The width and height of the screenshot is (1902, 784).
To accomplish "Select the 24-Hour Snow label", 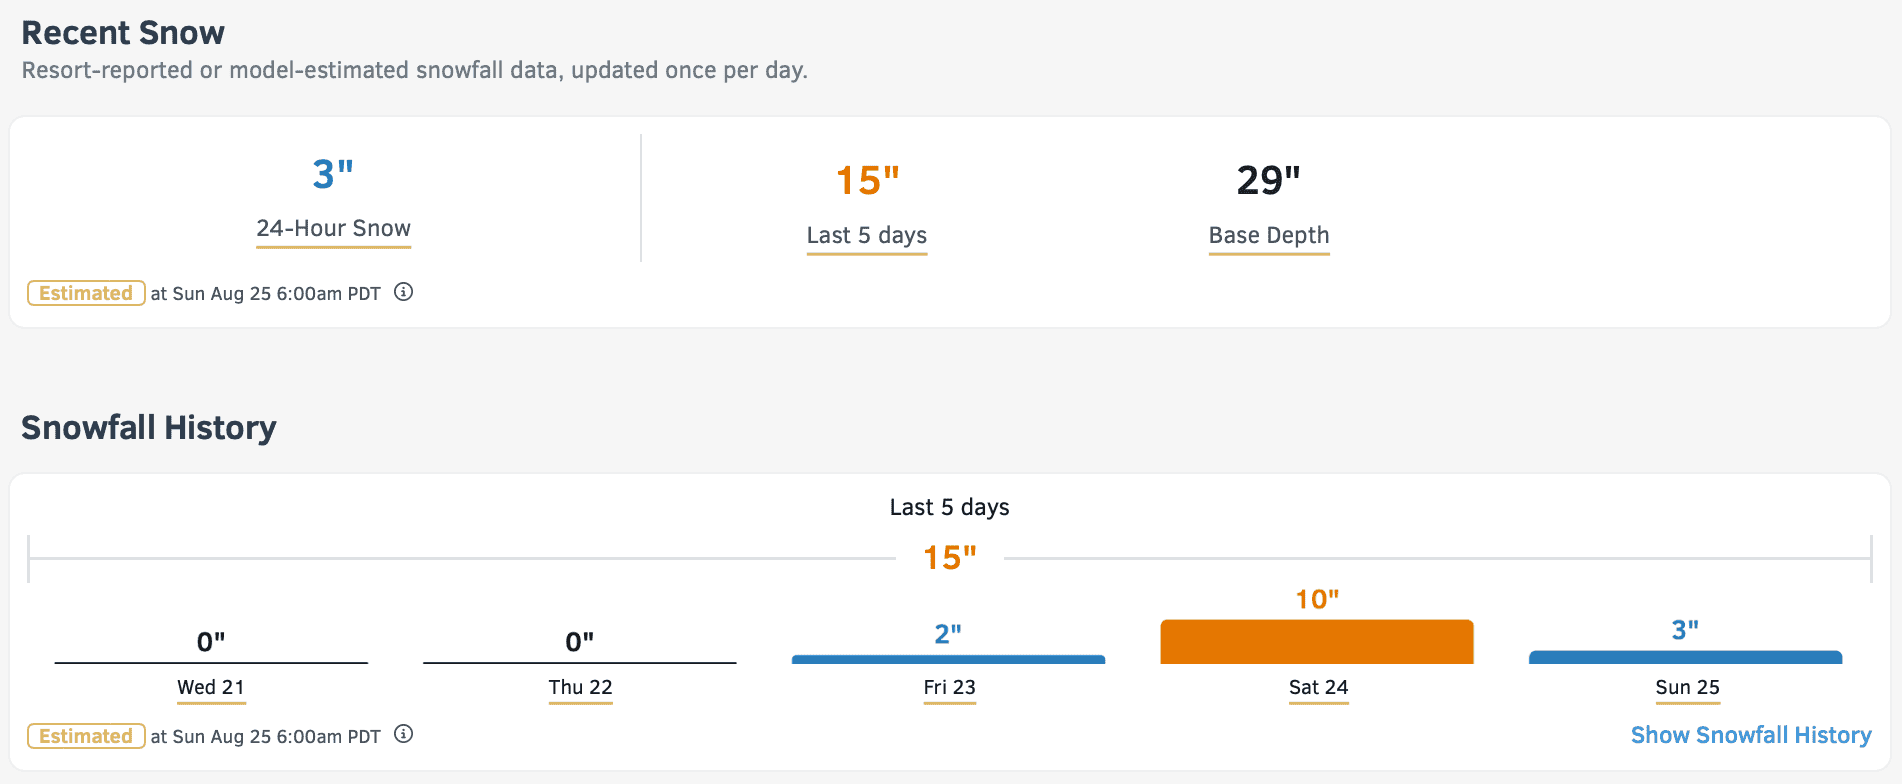I will [333, 228].
